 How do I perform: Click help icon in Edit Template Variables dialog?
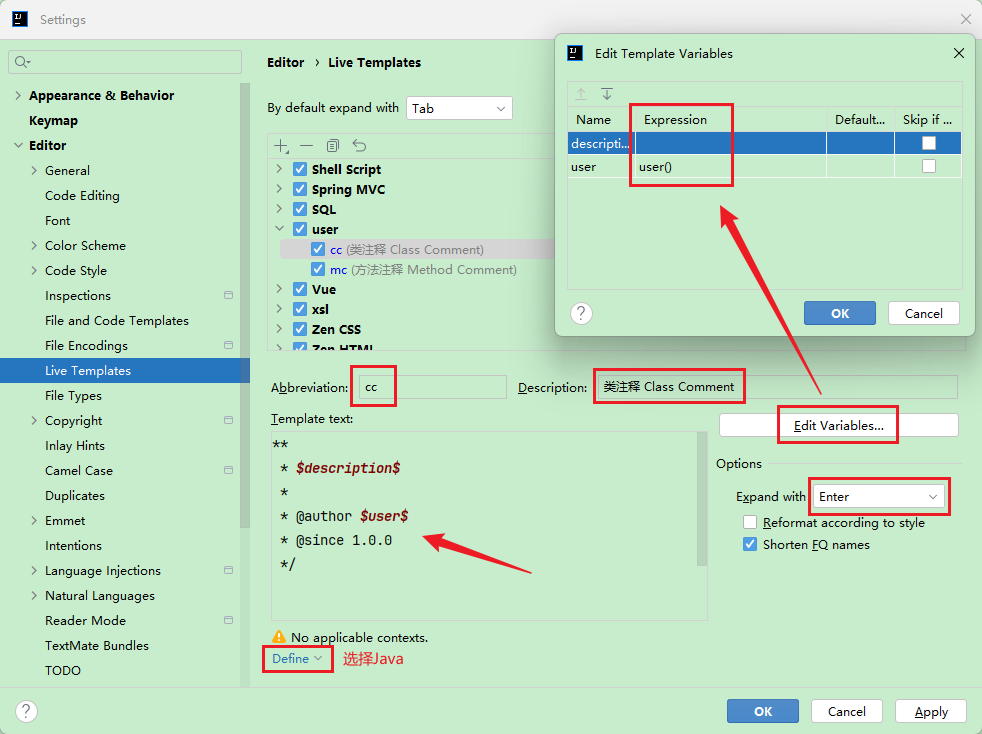[581, 313]
